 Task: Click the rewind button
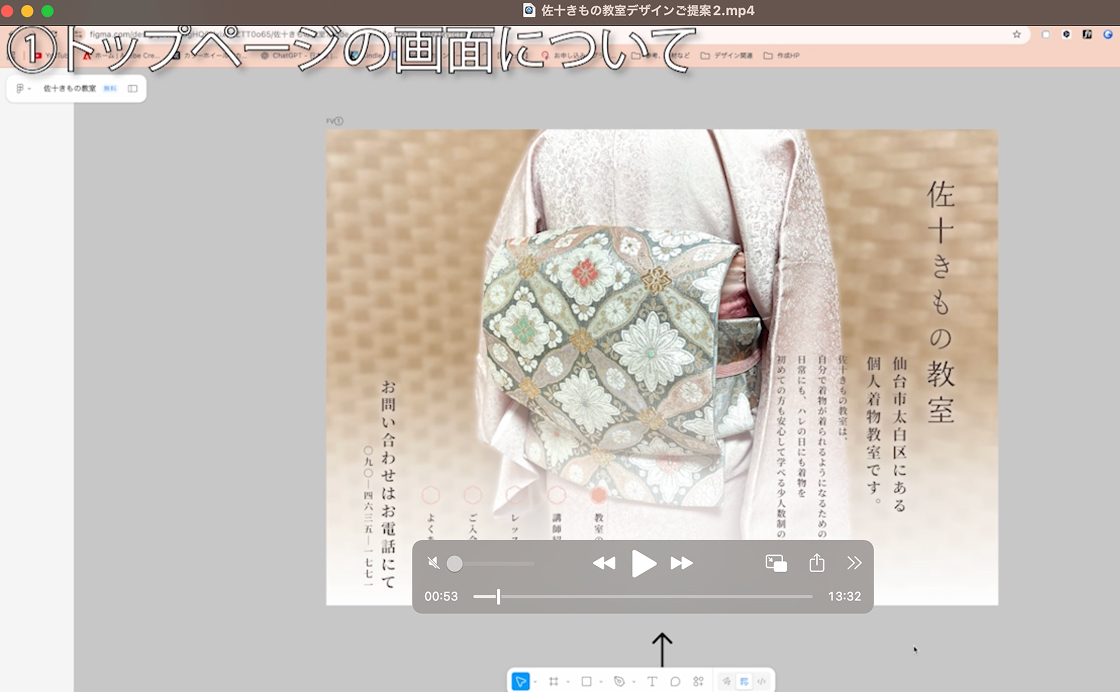(x=604, y=564)
